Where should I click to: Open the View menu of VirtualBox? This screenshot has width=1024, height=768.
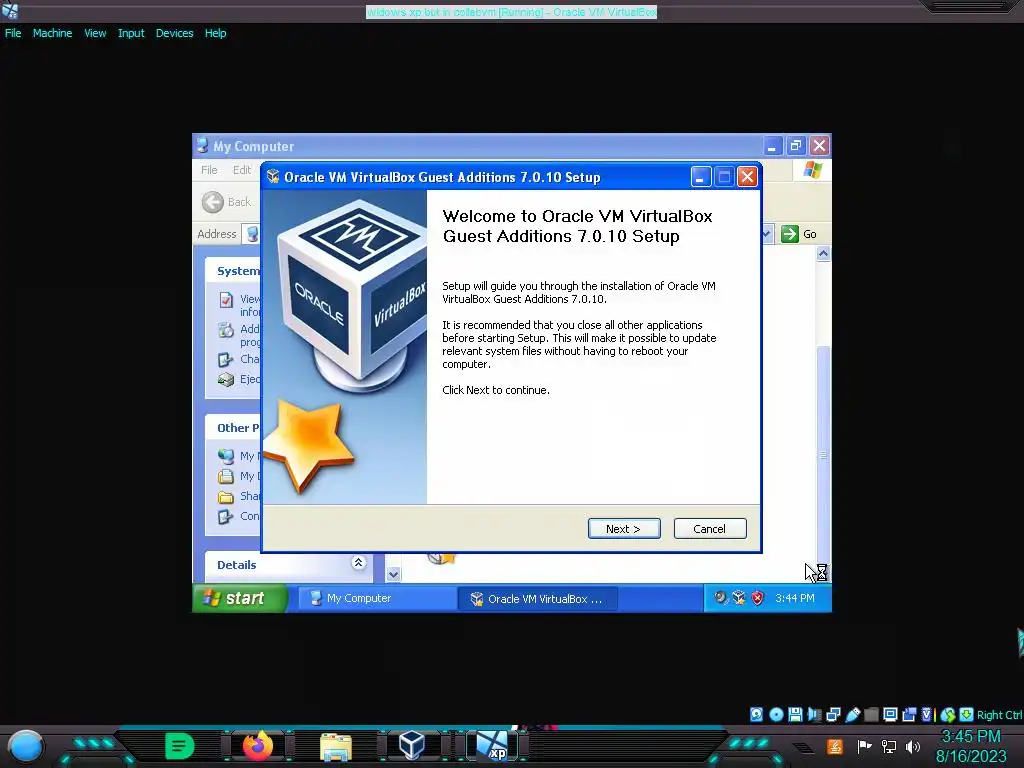(95, 33)
